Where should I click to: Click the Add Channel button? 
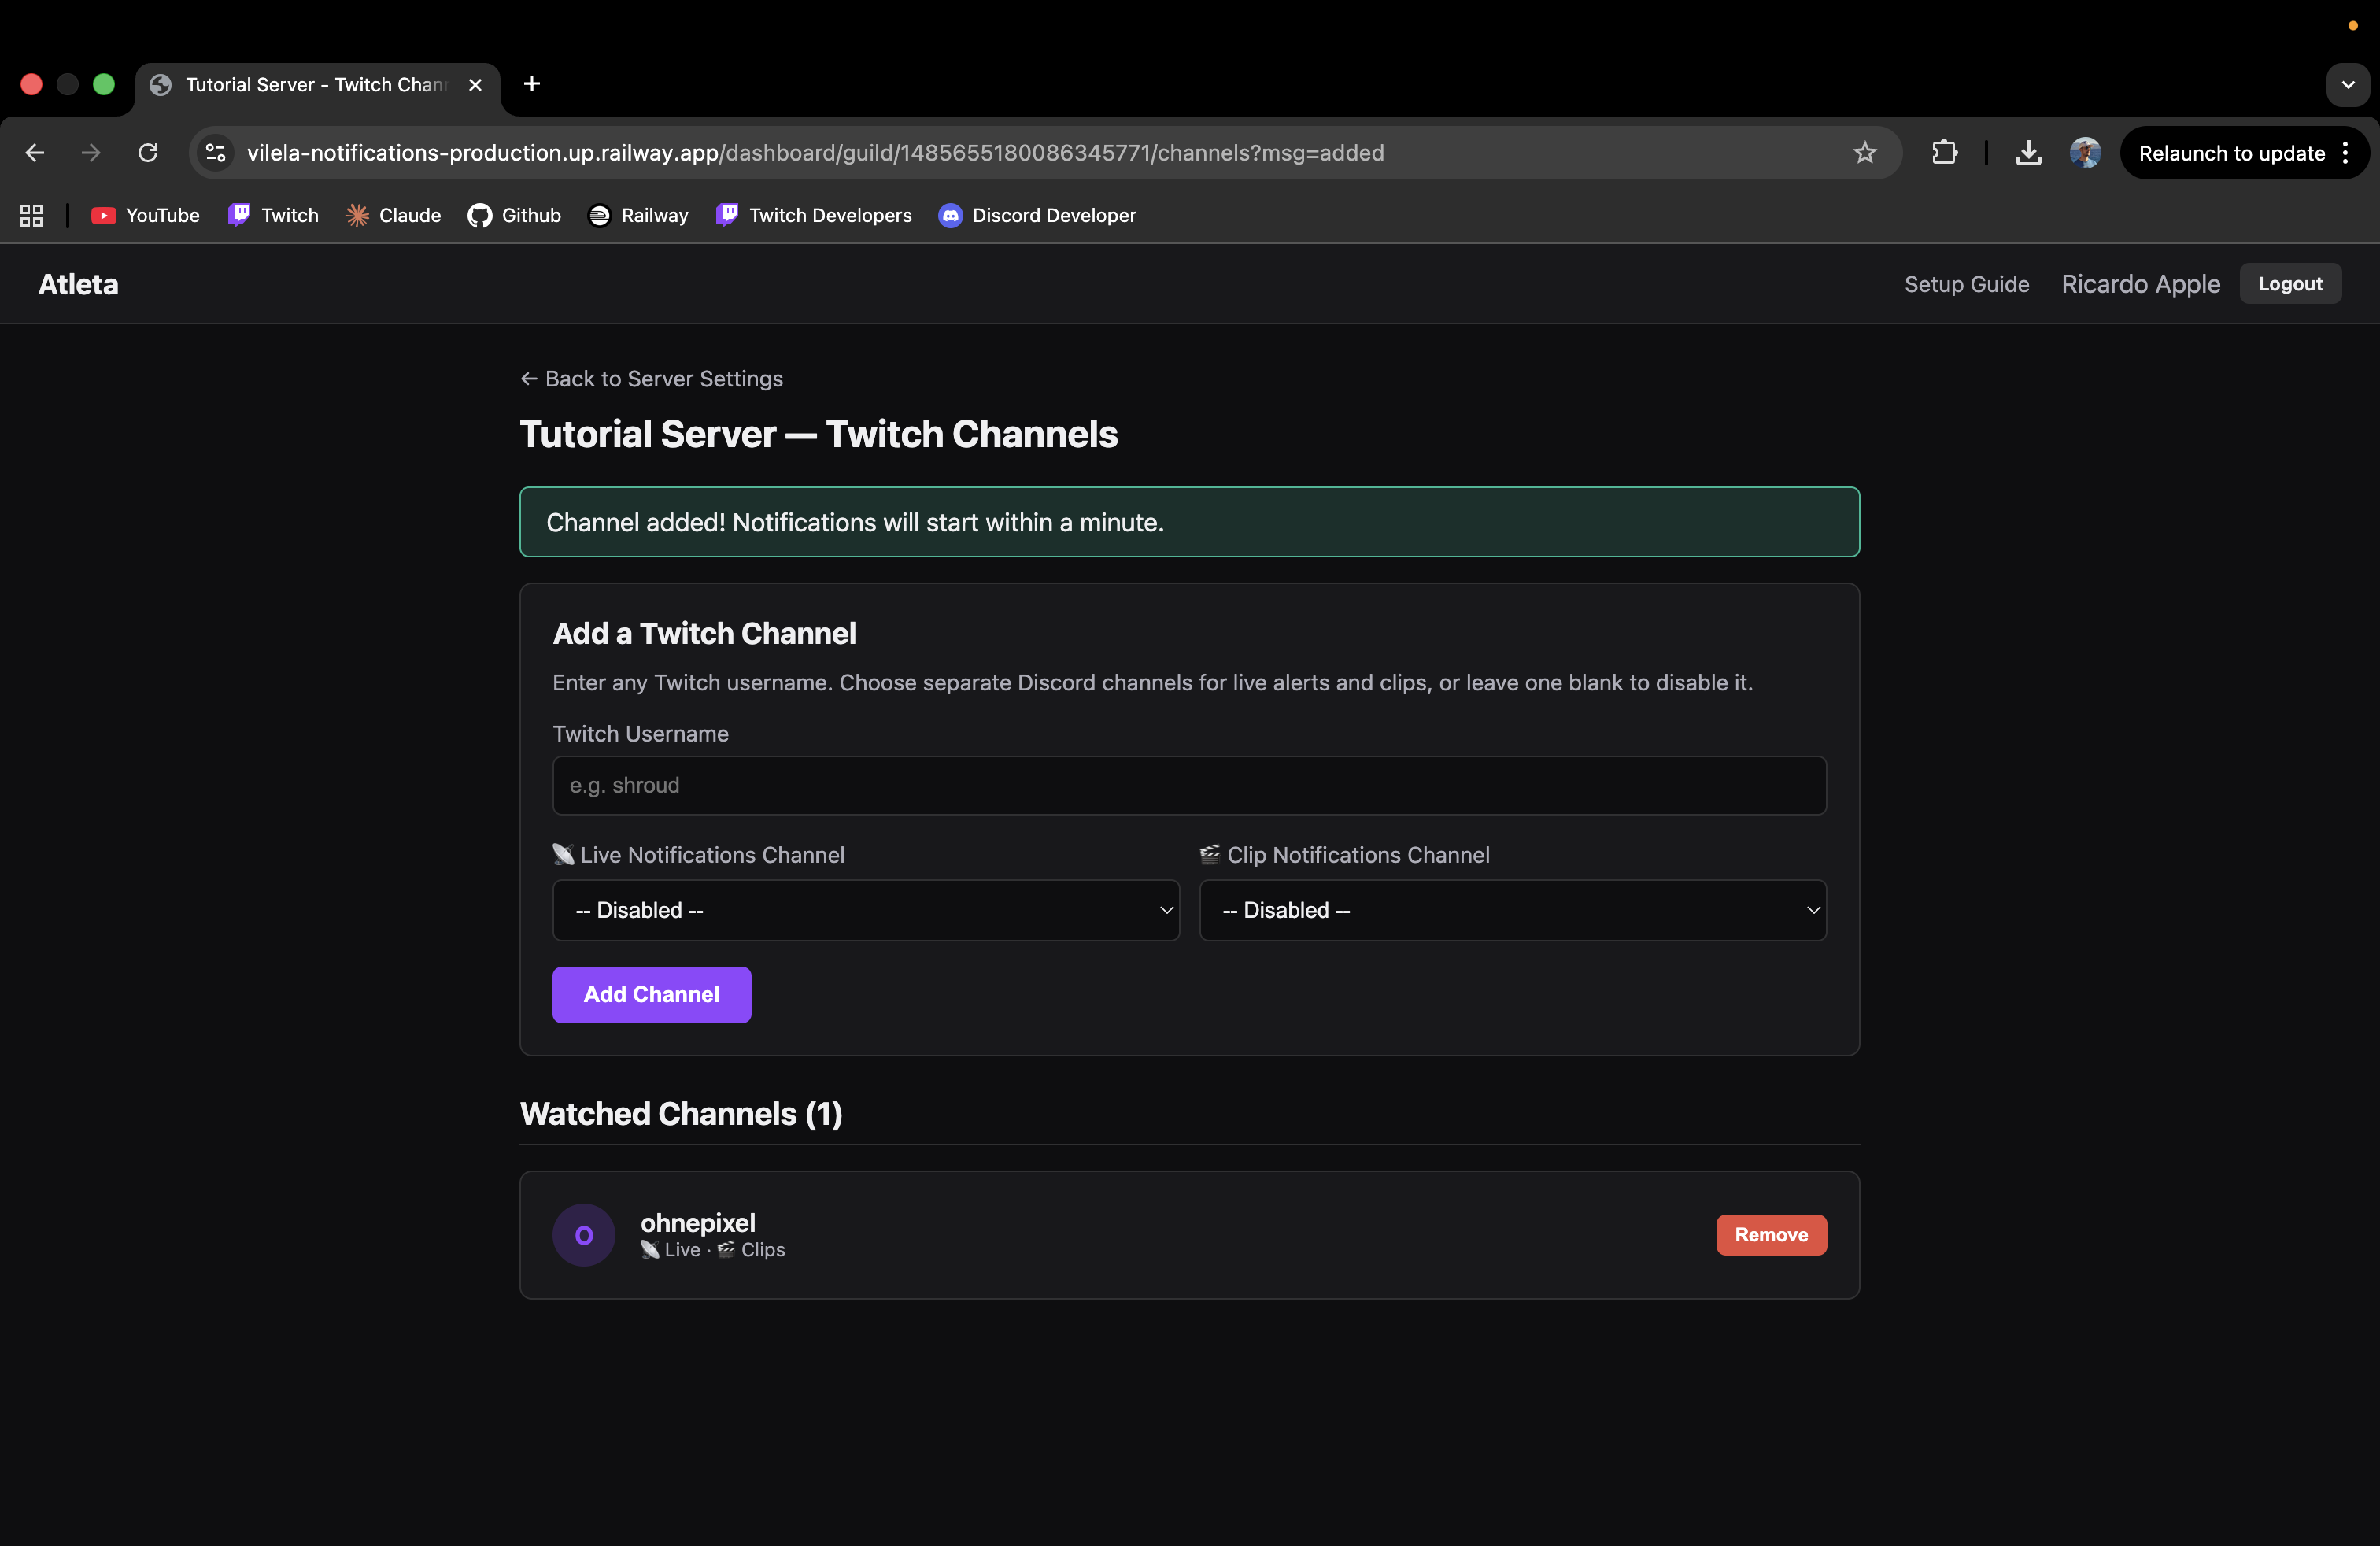(x=651, y=994)
